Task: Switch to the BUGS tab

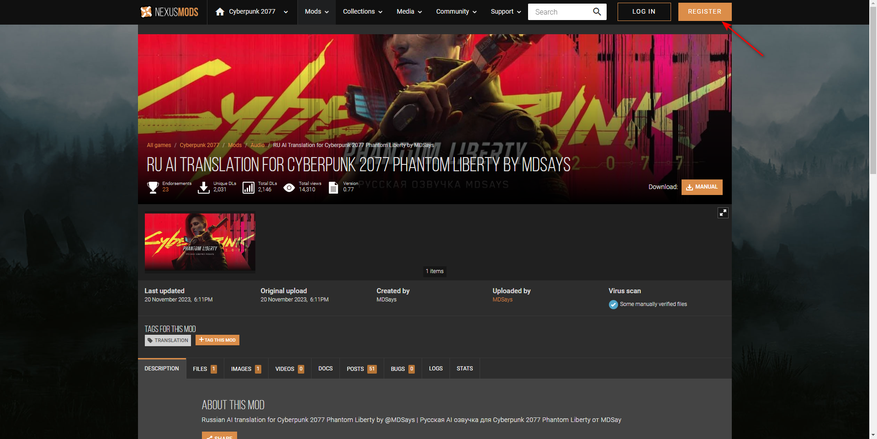Action: 403,369
